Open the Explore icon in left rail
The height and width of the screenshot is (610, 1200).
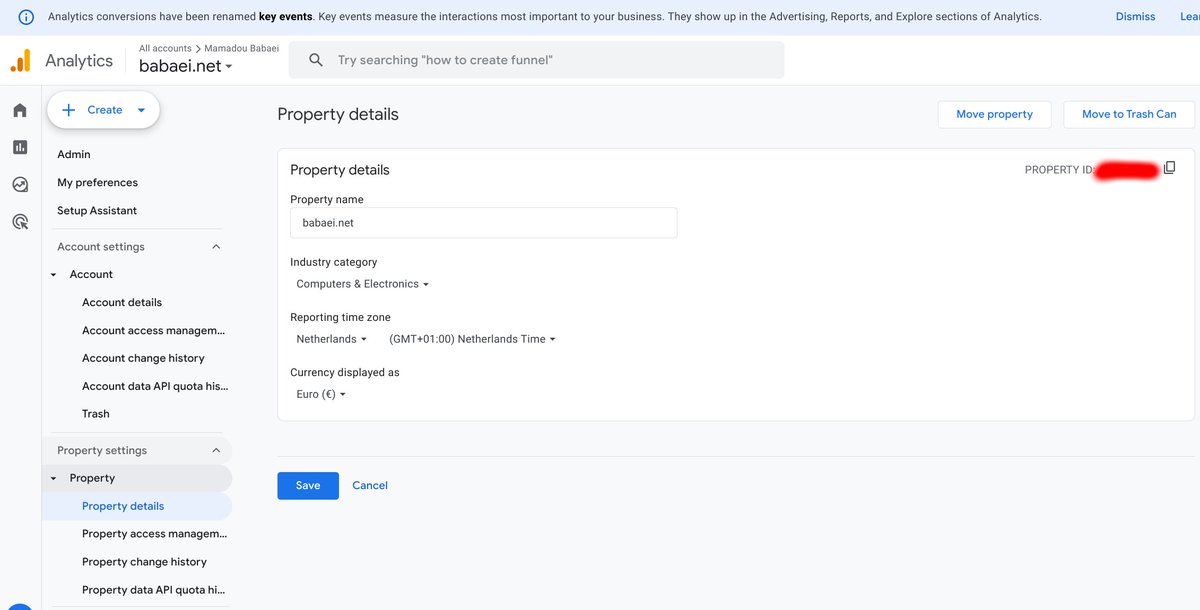20,184
